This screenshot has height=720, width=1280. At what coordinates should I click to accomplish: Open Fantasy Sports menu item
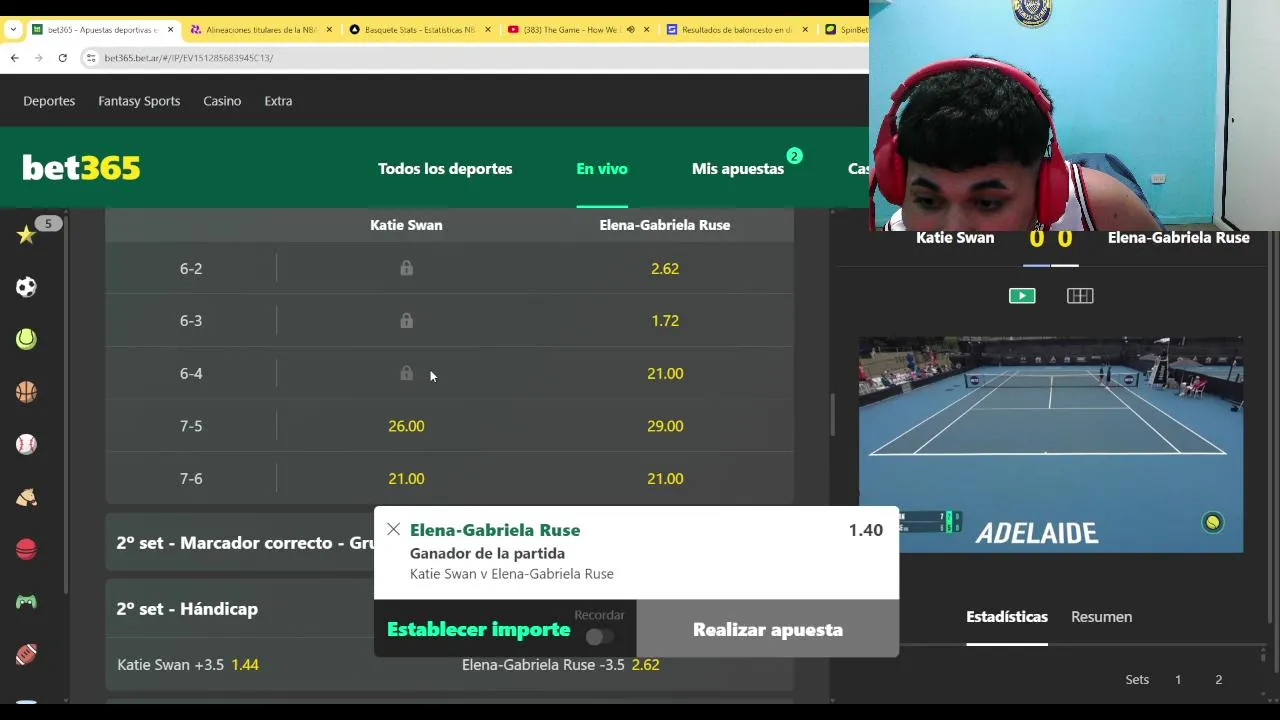click(139, 101)
